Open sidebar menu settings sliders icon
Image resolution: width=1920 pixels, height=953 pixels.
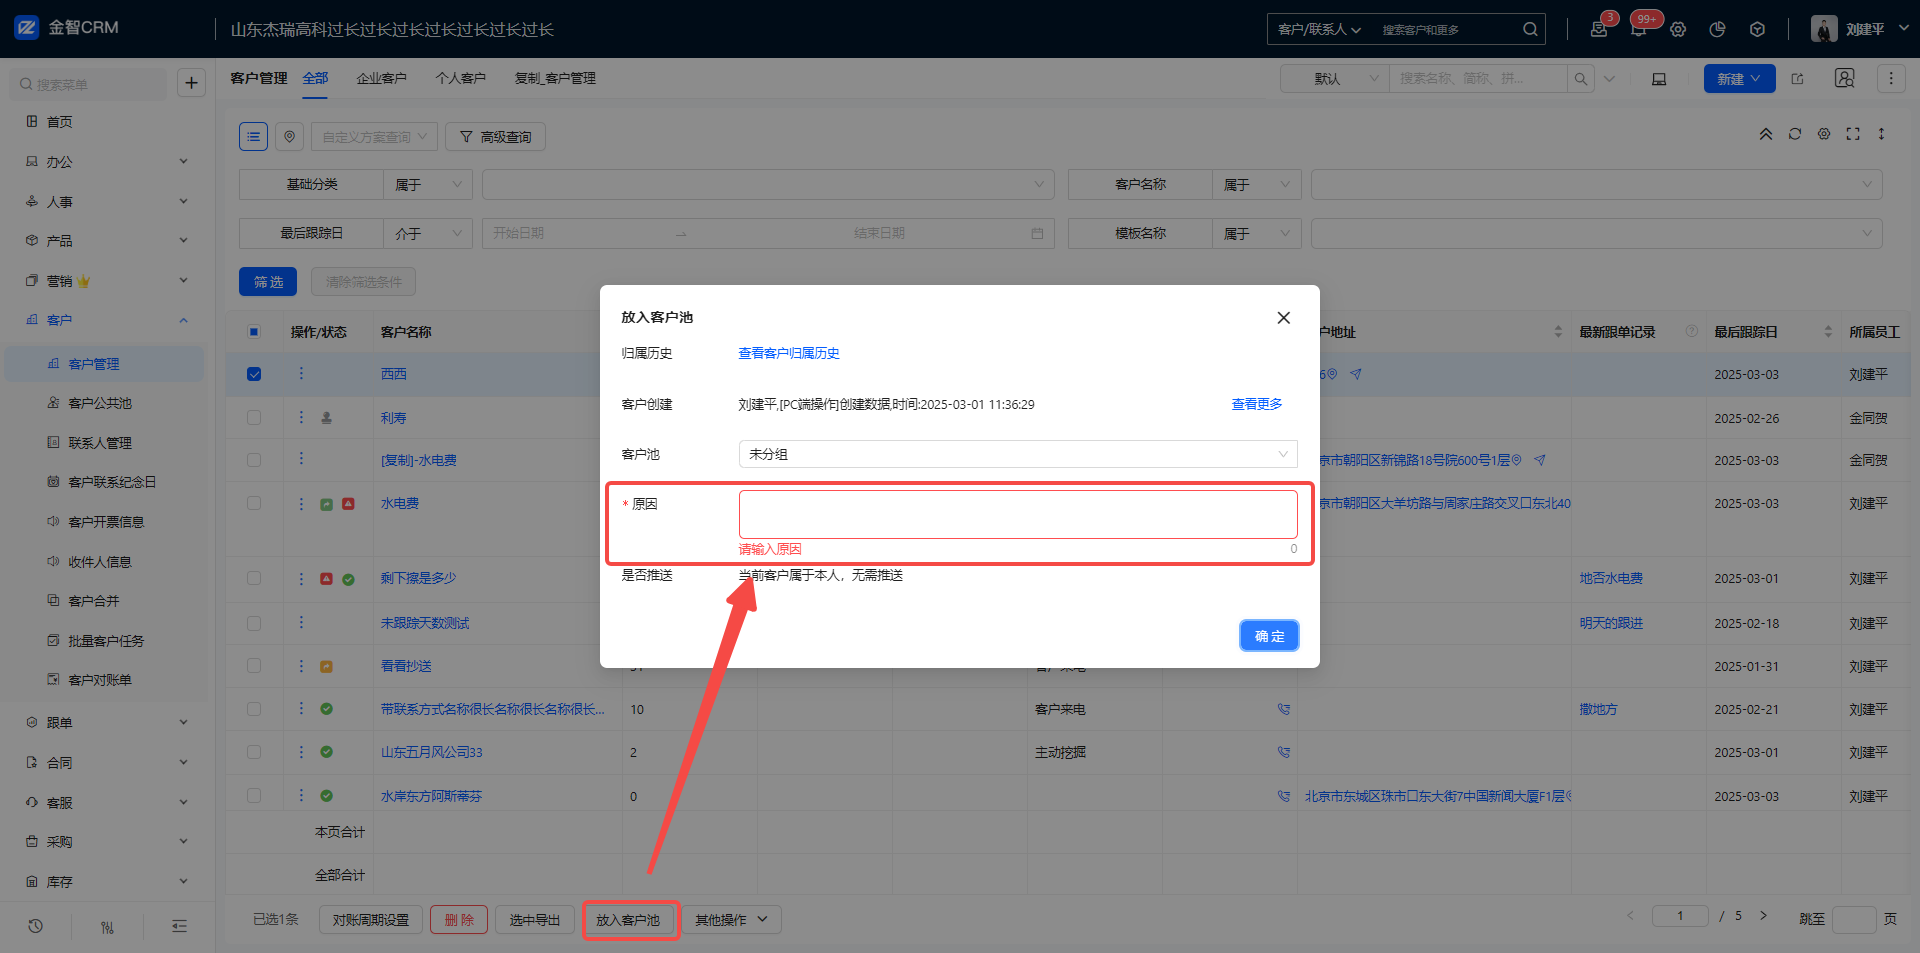107,927
